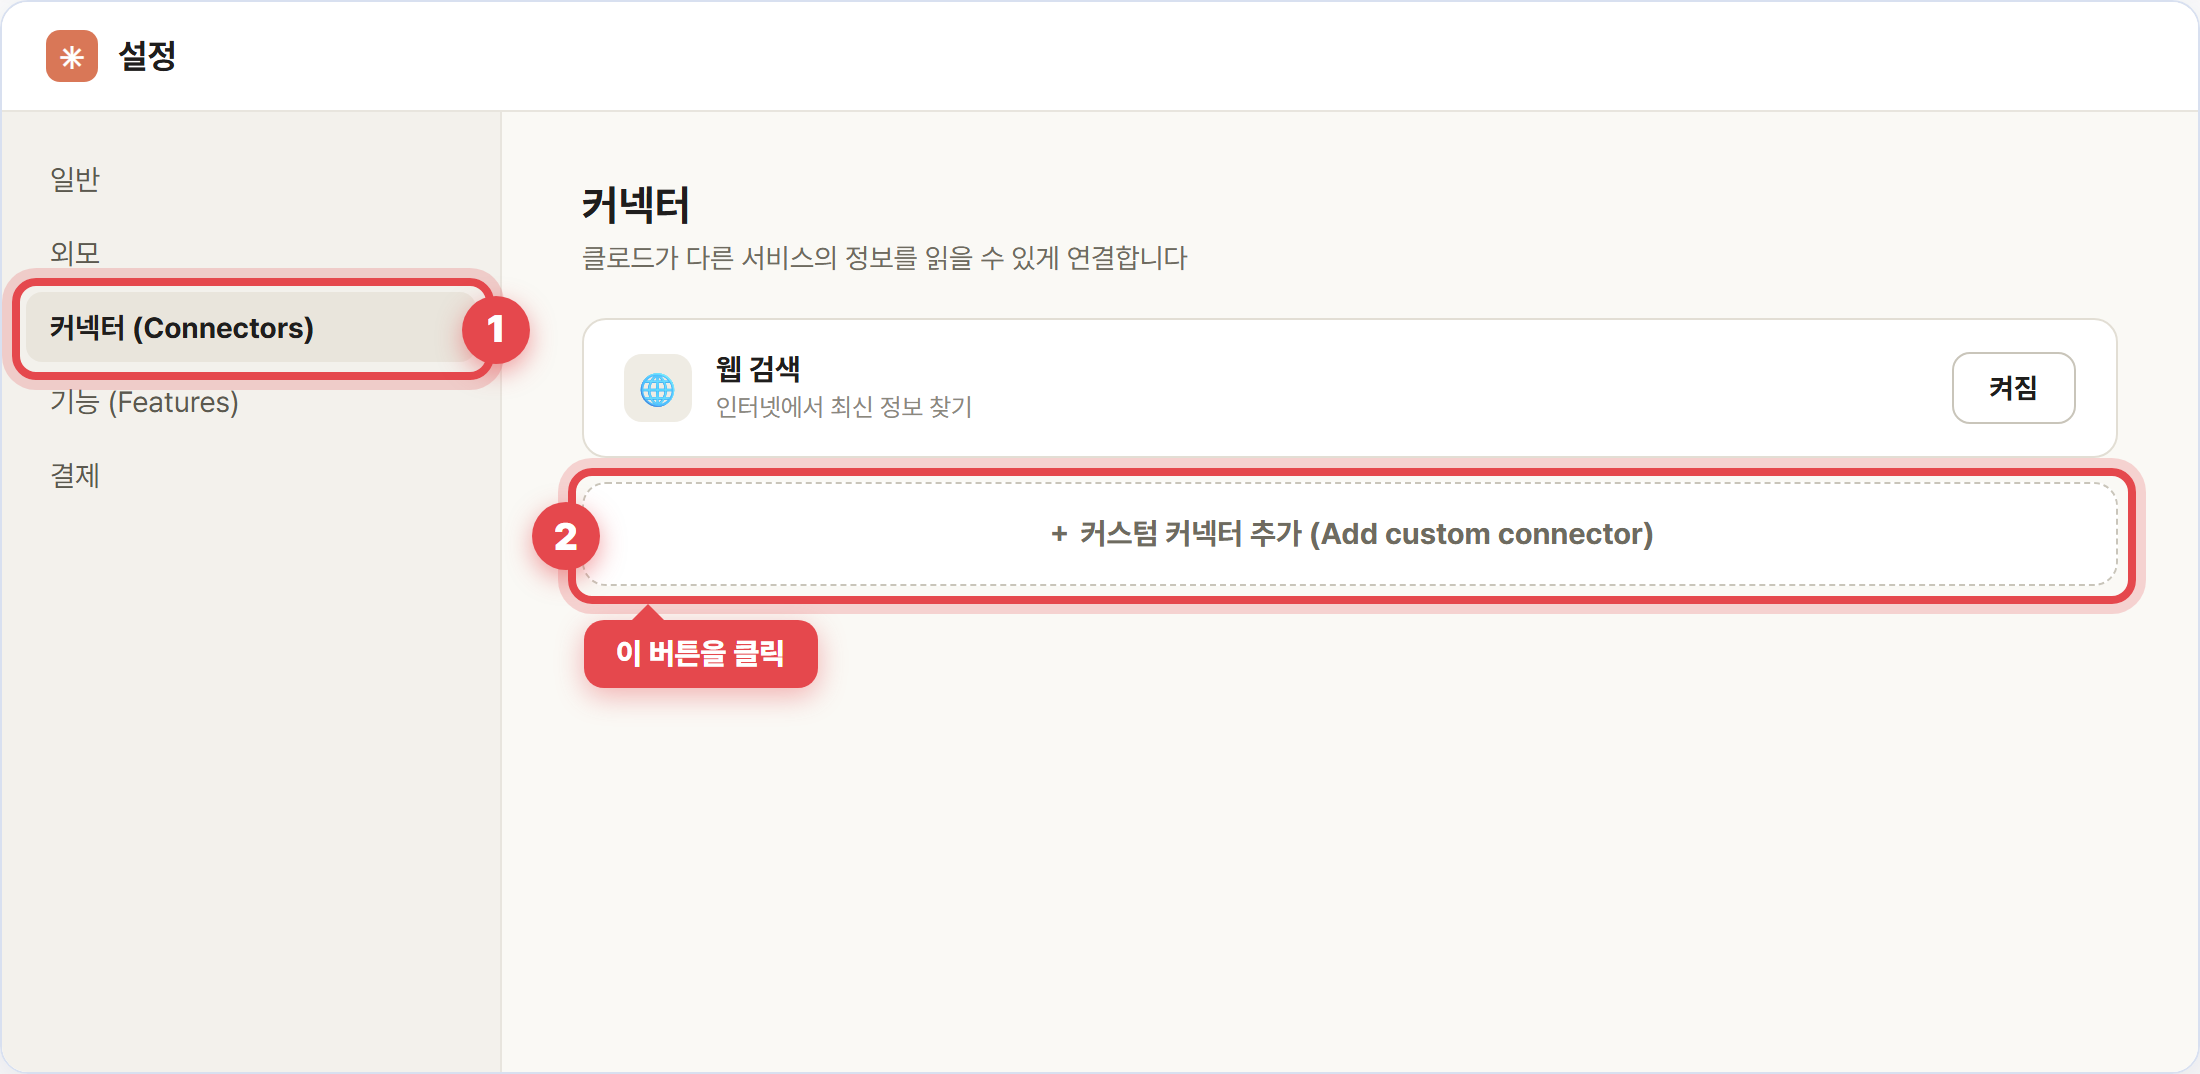Click 커스텀 커넥터 추가 (Add custom connector)
Image resolution: width=2200 pixels, height=1074 pixels.
click(1350, 534)
